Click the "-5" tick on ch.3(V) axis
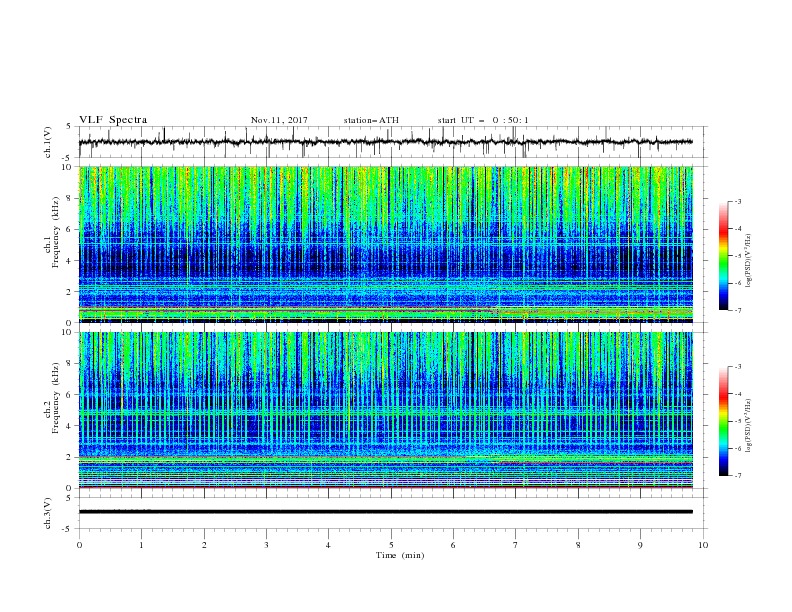792x612 pixels. pos(68,529)
